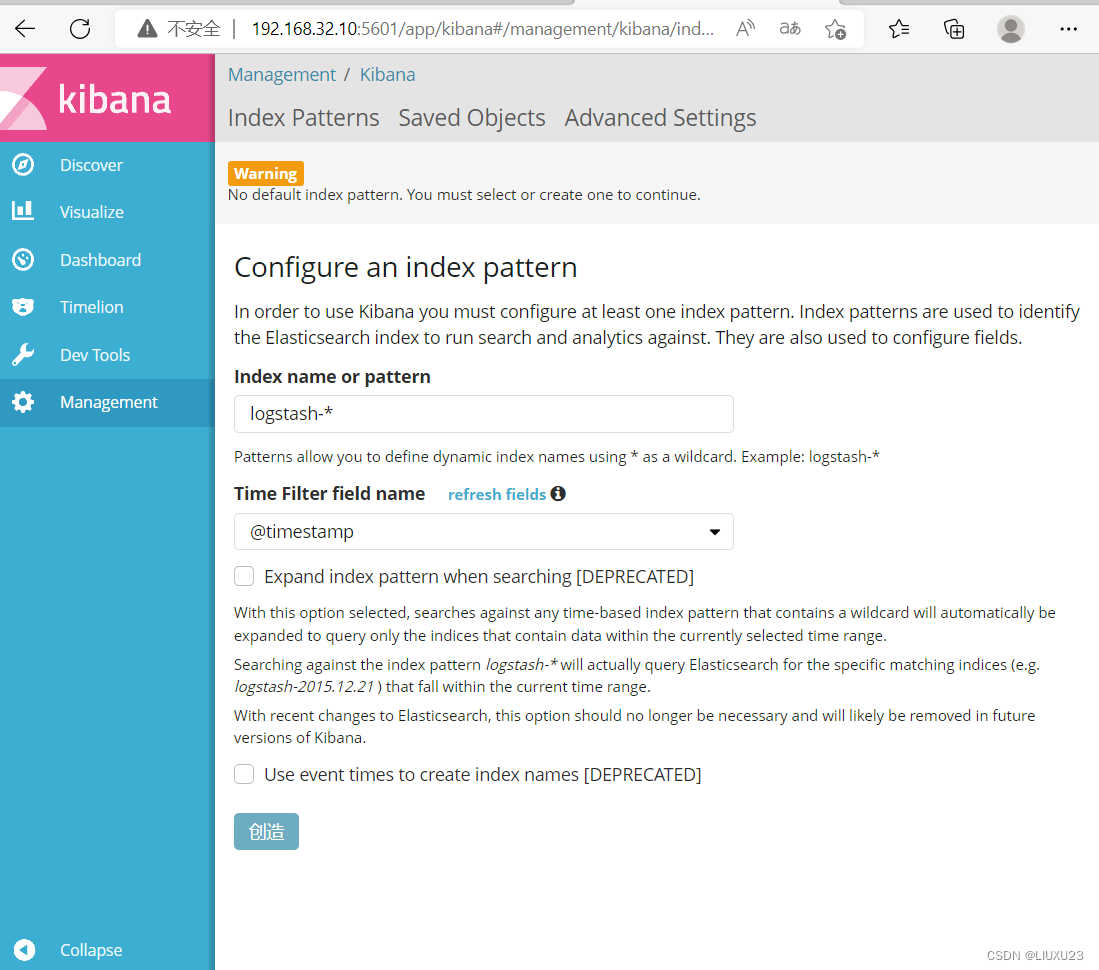Viewport: 1099px width, 970px height.
Task: Click the 不安全 security label
Action: (x=193, y=29)
